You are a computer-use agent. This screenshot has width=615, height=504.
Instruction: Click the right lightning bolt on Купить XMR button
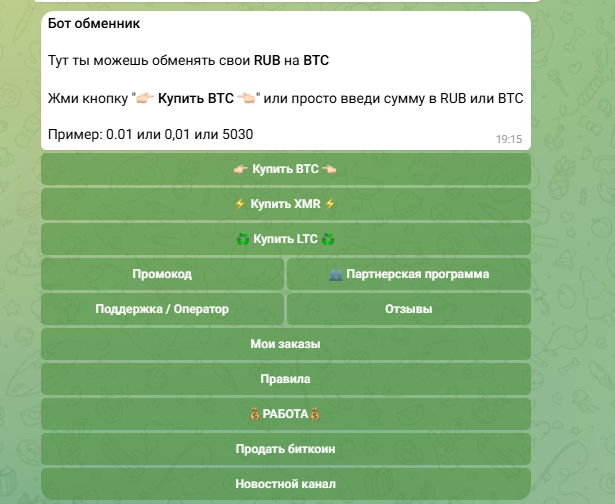pos(330,204)
